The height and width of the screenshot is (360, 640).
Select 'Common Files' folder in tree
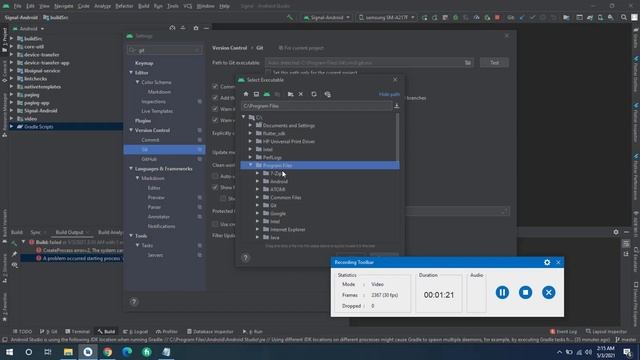click(285, 198)
